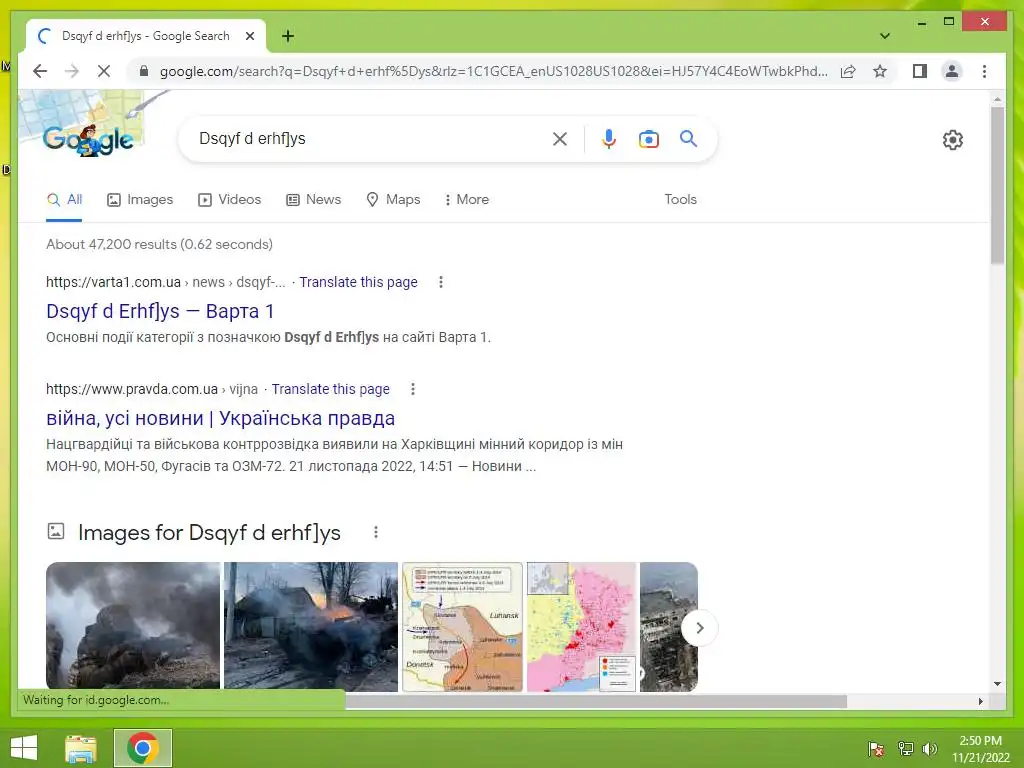This screenshot has width=1024, height=768.
Task: Click the scrollbar down arrow
Action: pyautogui.click(x=997, y=684)
